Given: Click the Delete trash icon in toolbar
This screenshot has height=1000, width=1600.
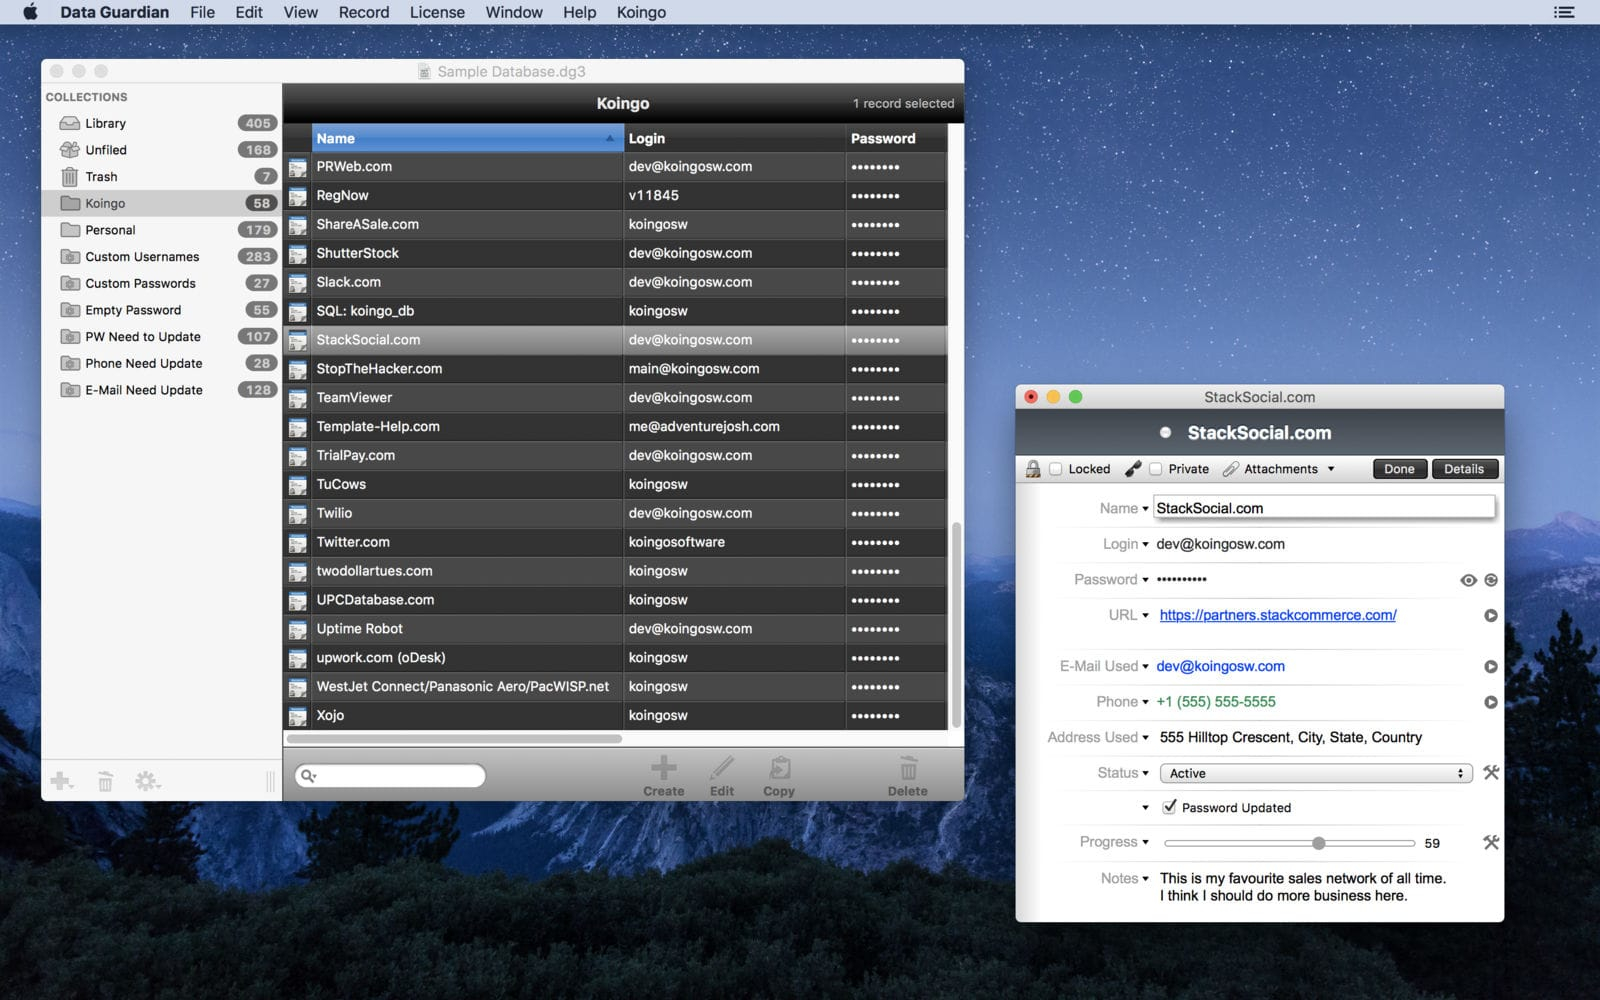Looking at the screenshot, I should pos(908,769).
